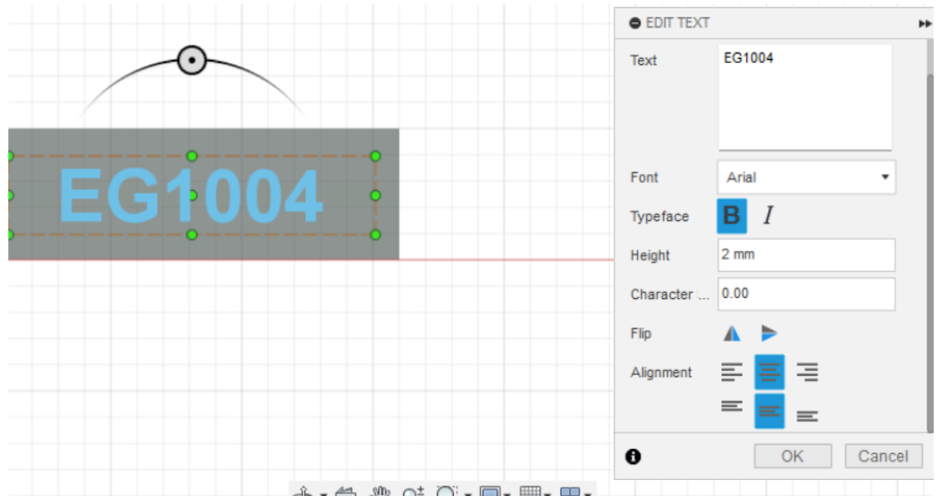Flip the text horizontally
This screenshot has height=496, width=936.
tap(732, 333)
